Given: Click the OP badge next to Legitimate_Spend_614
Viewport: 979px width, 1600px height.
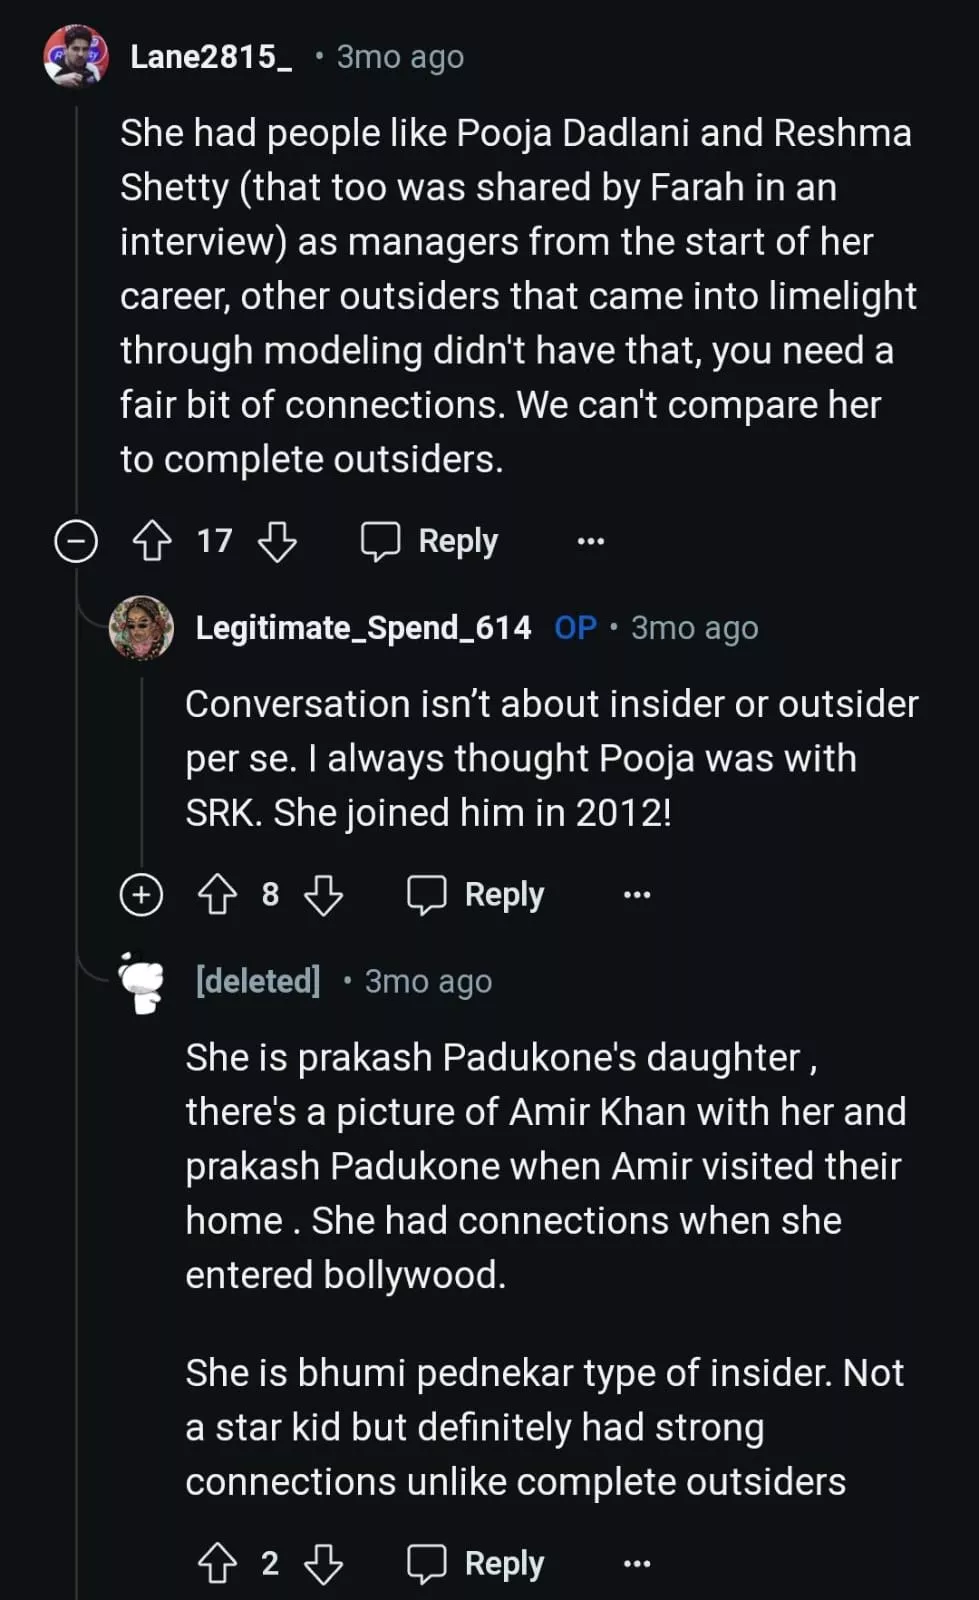Looking at the screenshot, I should (x=575, y=628).
